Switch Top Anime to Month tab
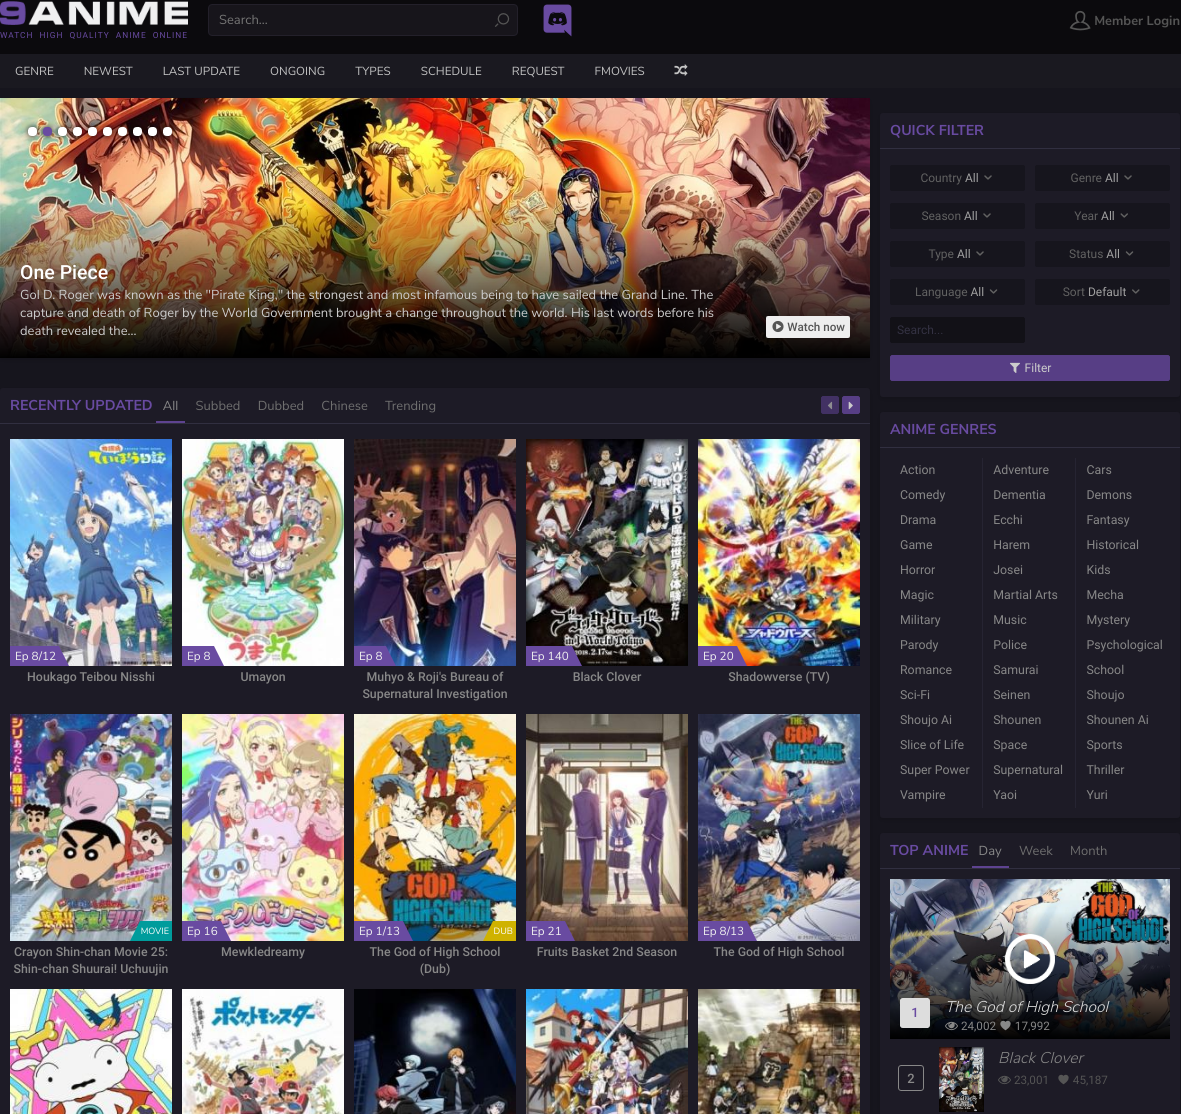This screenshot has height=1114, width=1181. click(x=1088, y=850)
